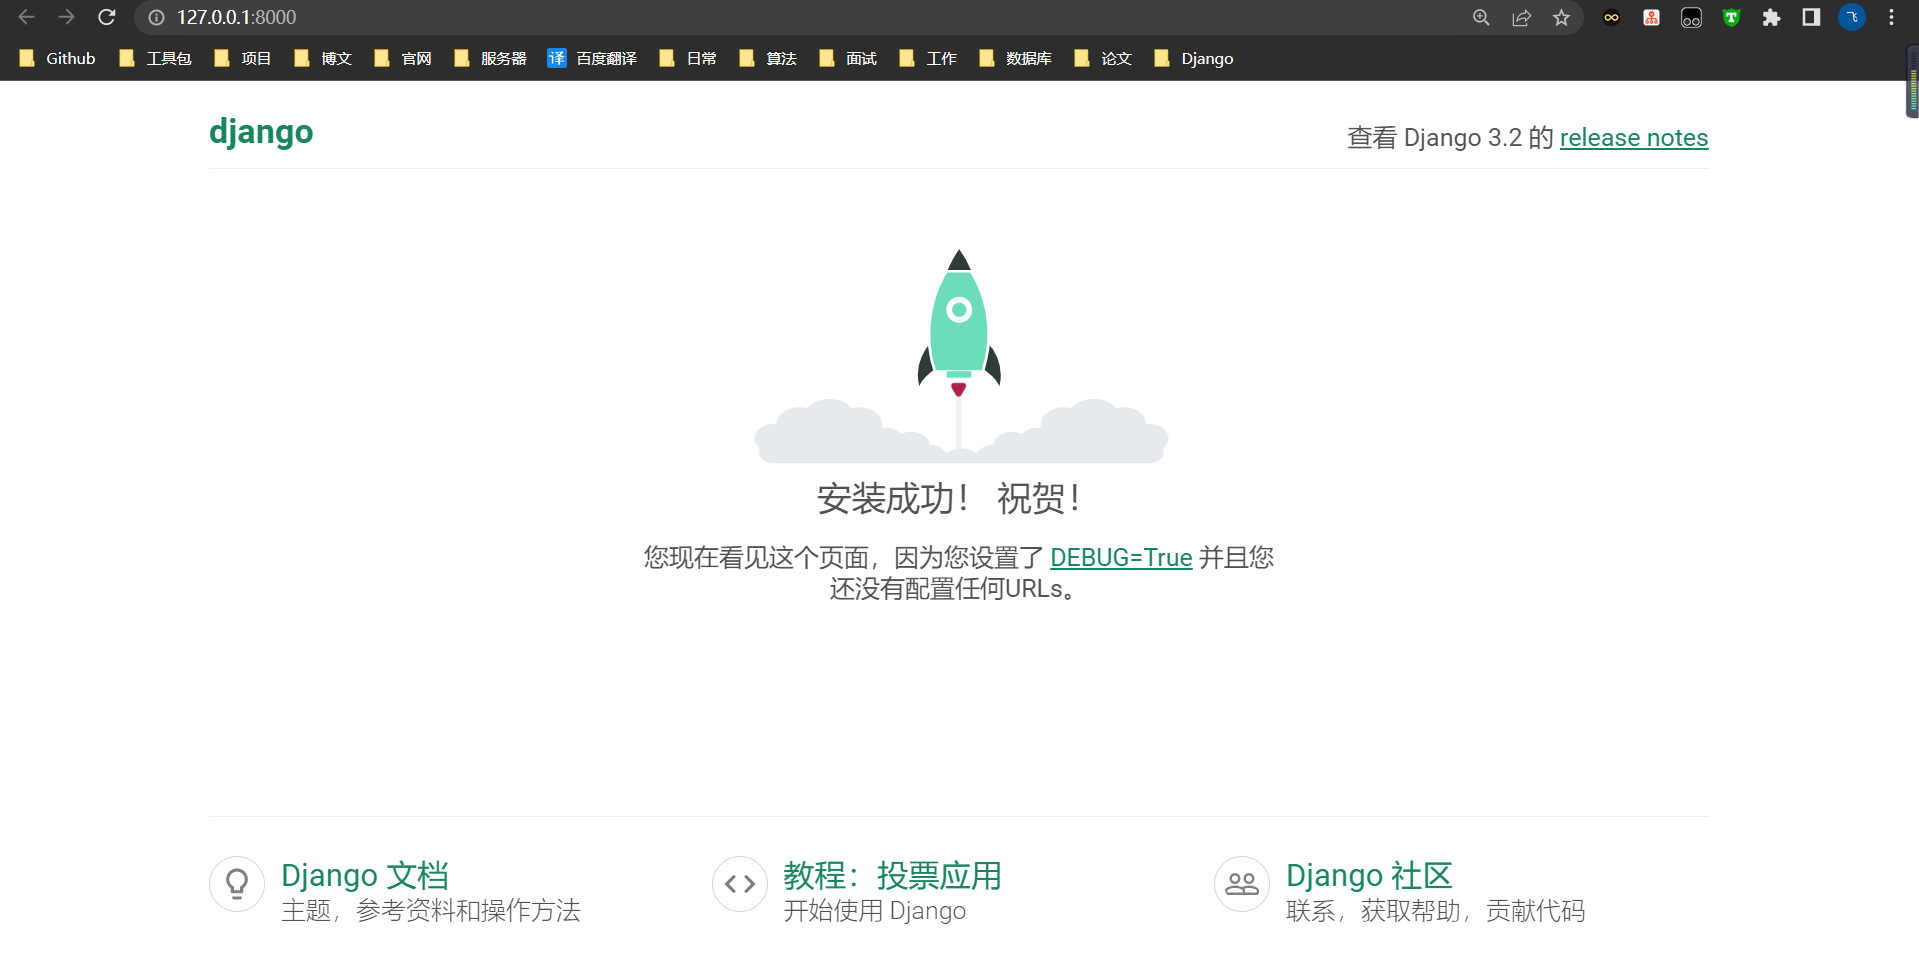Open the release notes link

point(1634,137)
